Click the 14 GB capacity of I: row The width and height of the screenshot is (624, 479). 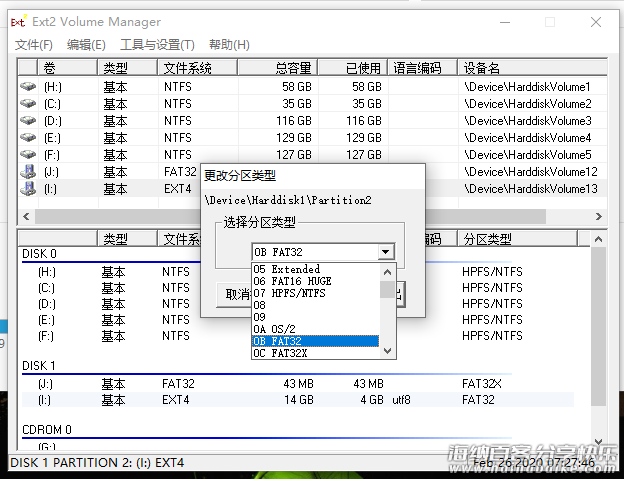click(298, 399)
